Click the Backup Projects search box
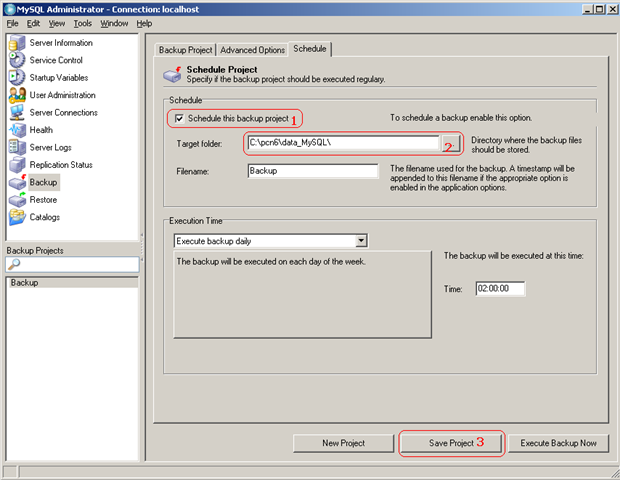620x480 pixels. click(x=73, y=264)
